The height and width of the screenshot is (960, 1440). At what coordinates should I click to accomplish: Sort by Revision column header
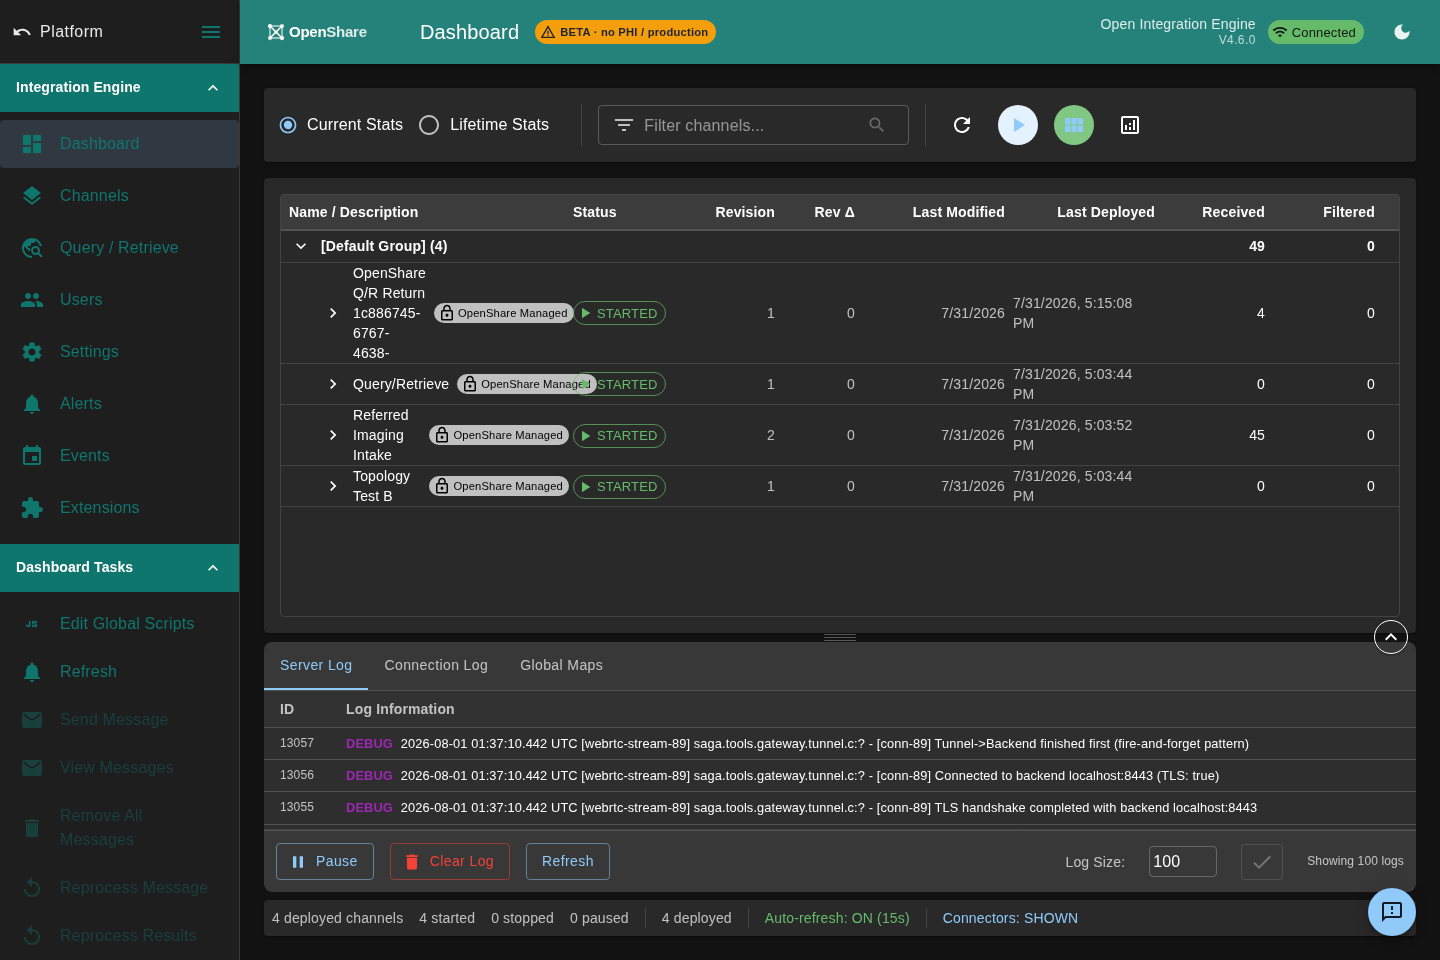coord(745,212)
